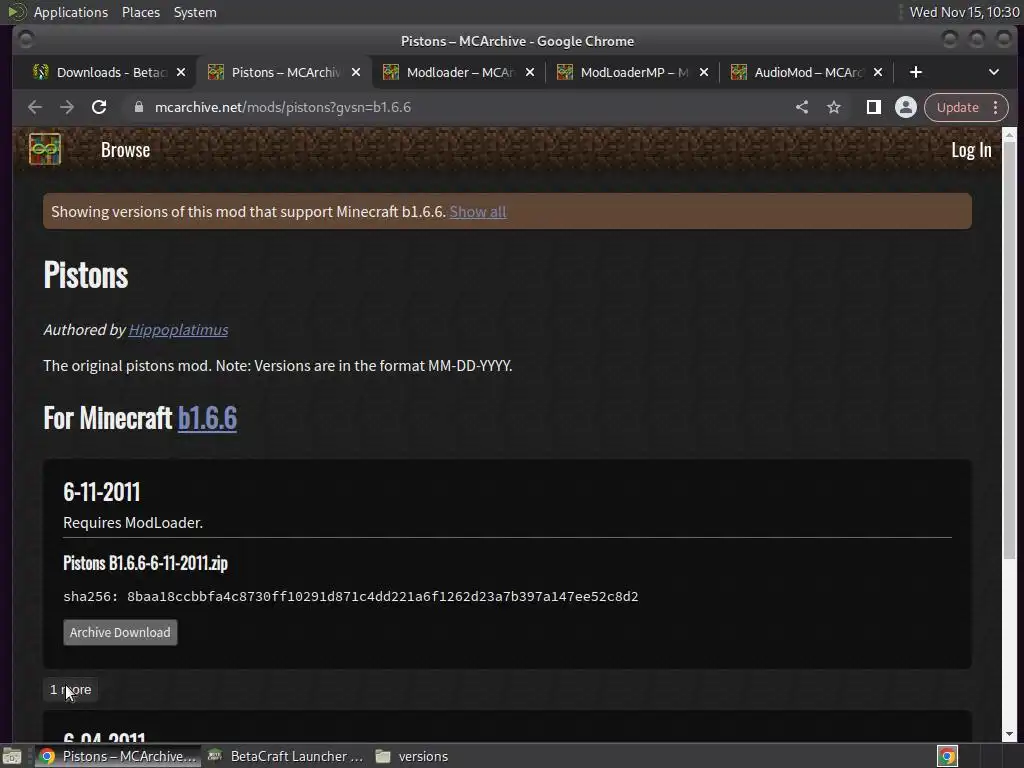The height and width of the screenshot is (768, 1024).
Task: Click the Chrome tray icon in taskbar
Action: (x=947, y=756)
